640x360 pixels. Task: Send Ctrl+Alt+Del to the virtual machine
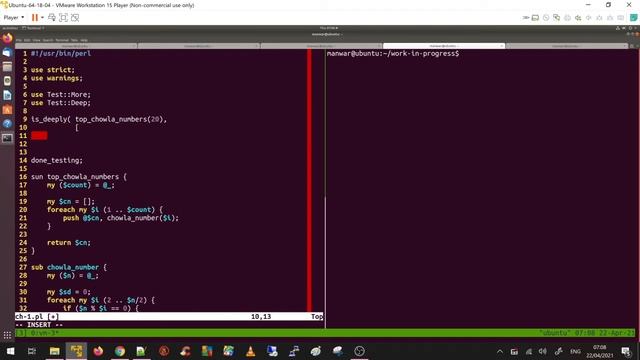52,18
